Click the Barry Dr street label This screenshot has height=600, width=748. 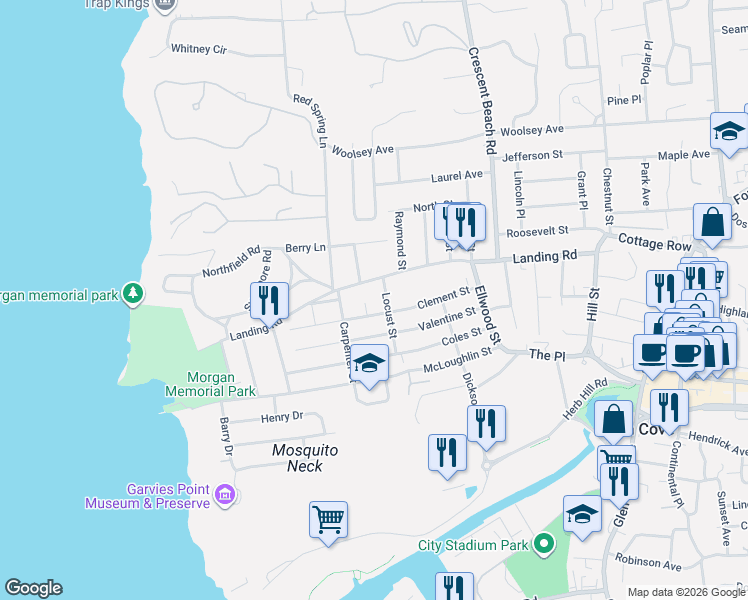226,436
